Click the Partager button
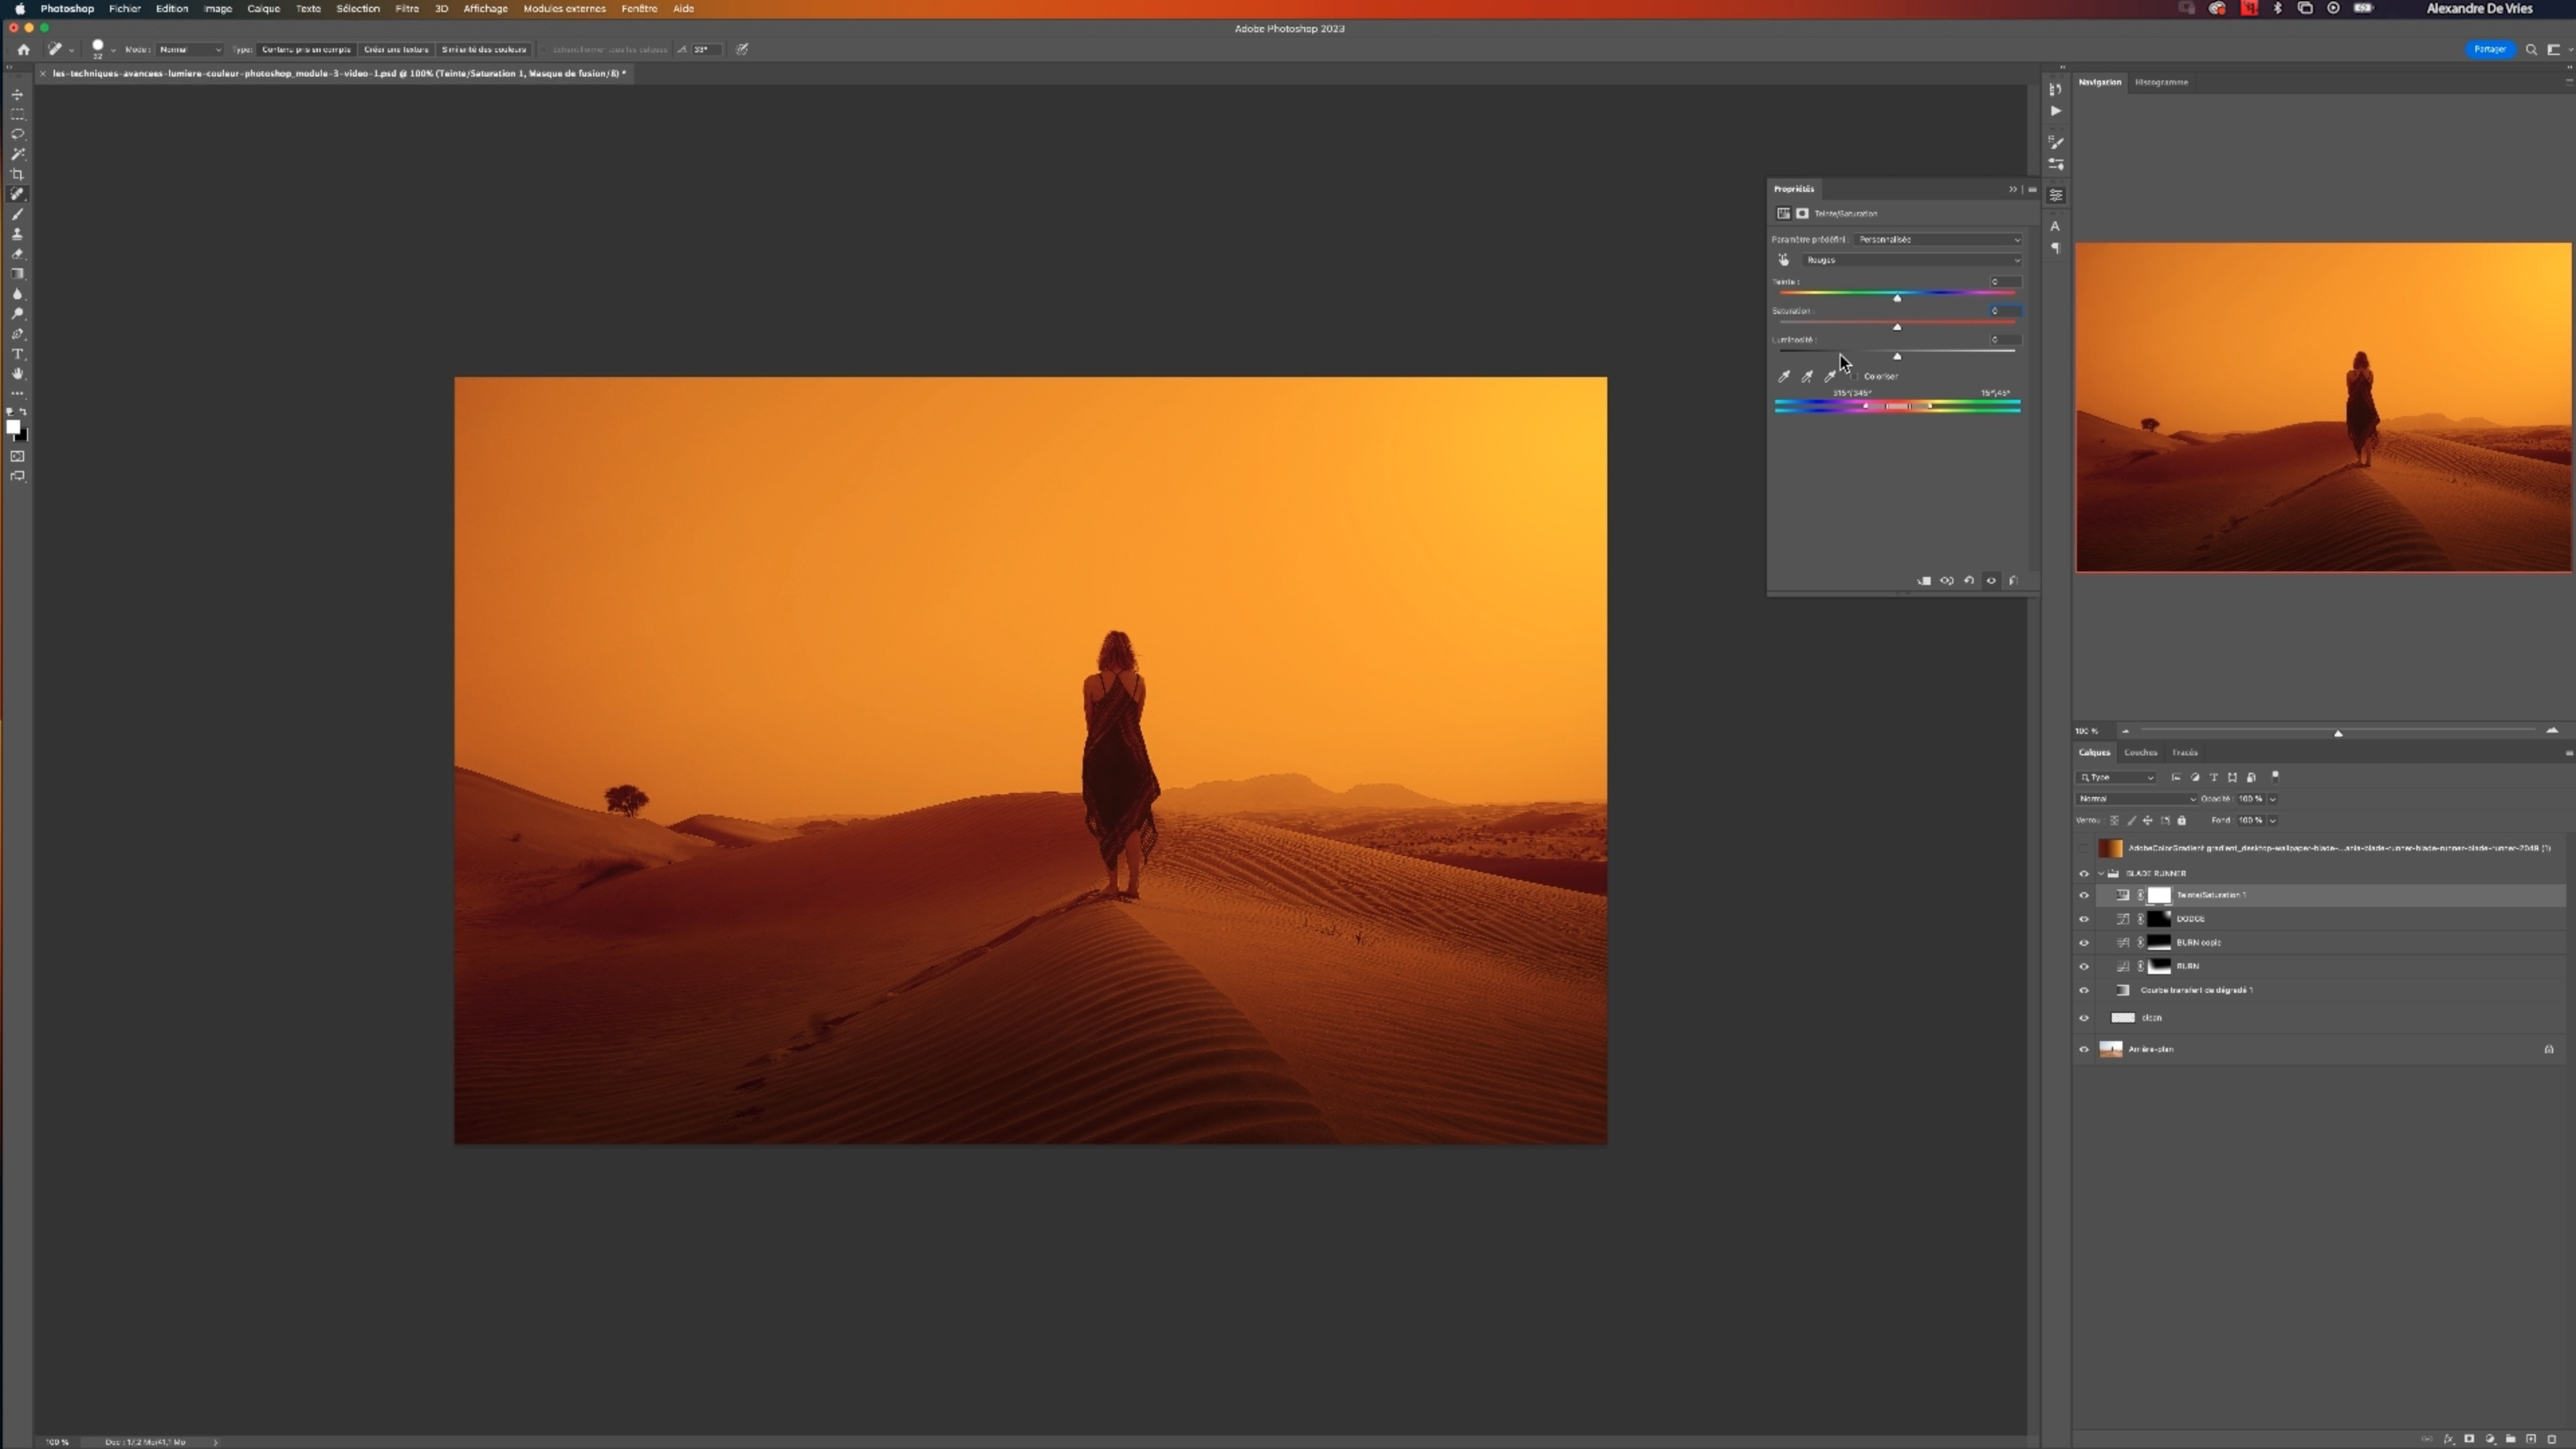The image size is (2576, 1449). 2489,49
